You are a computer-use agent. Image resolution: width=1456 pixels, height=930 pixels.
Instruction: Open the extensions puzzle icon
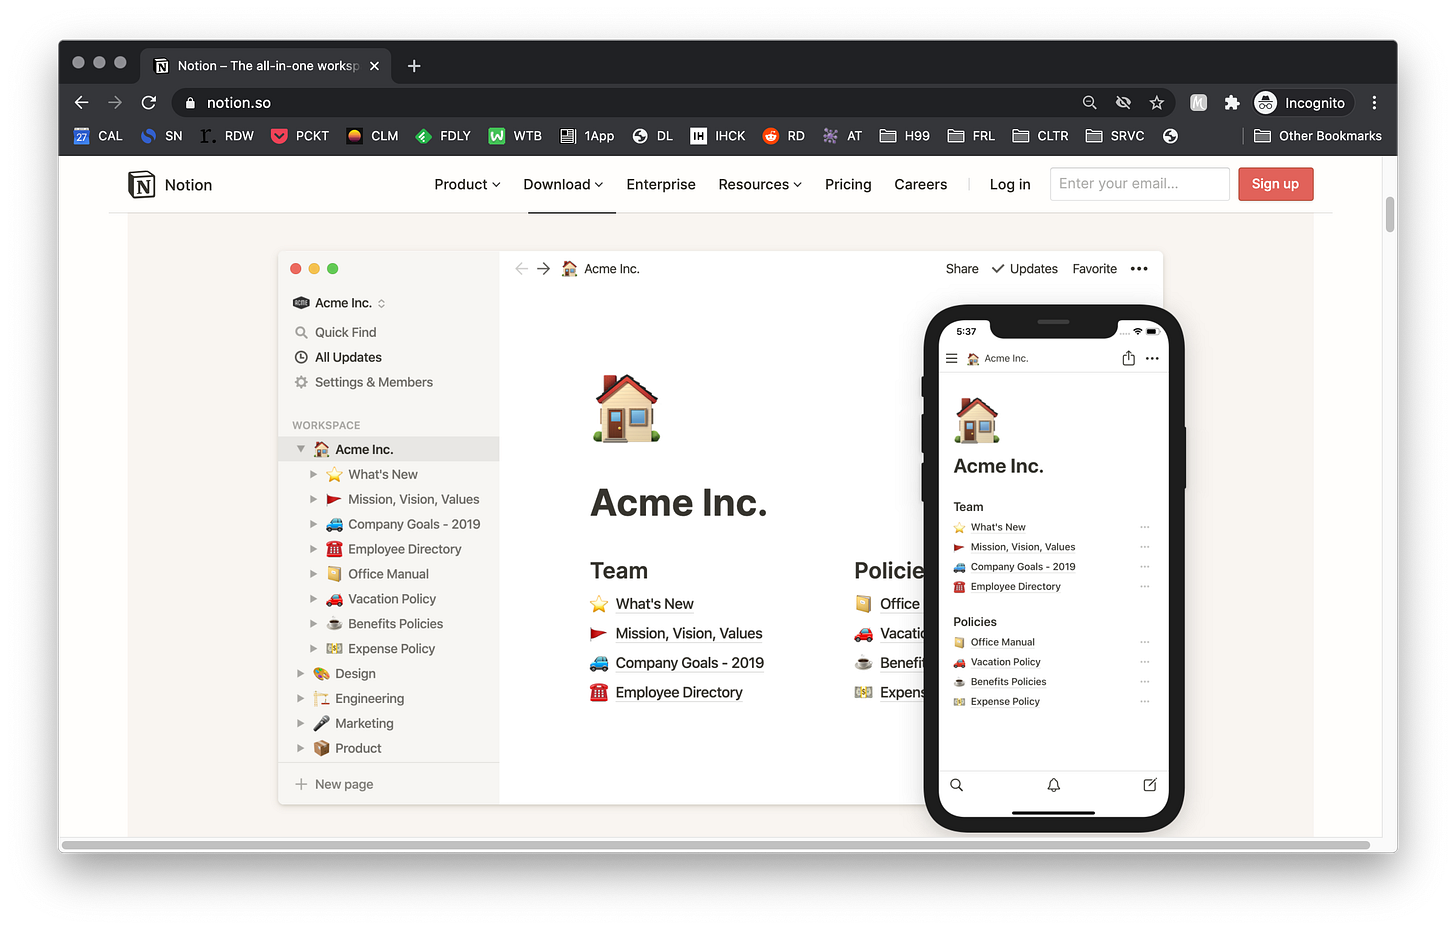(1232, 102)
